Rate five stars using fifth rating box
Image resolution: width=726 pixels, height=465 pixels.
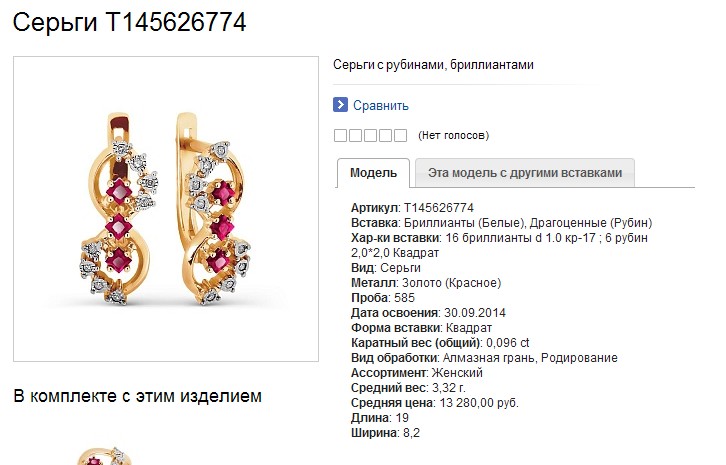click(401, 135)
